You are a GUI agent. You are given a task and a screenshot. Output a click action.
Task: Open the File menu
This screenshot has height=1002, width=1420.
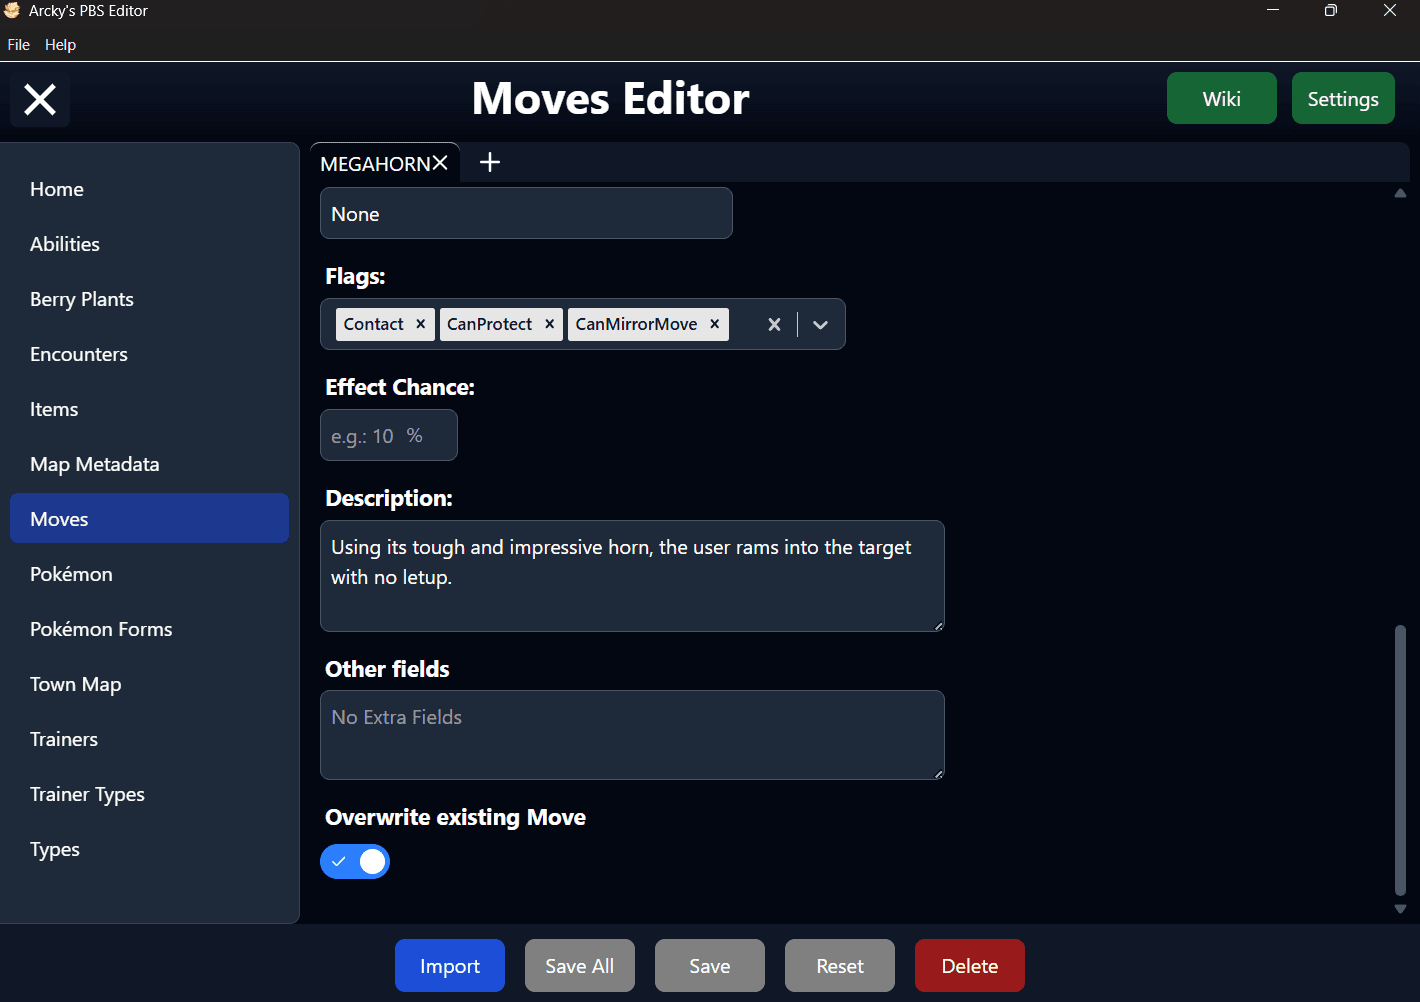tap(19, 45)
